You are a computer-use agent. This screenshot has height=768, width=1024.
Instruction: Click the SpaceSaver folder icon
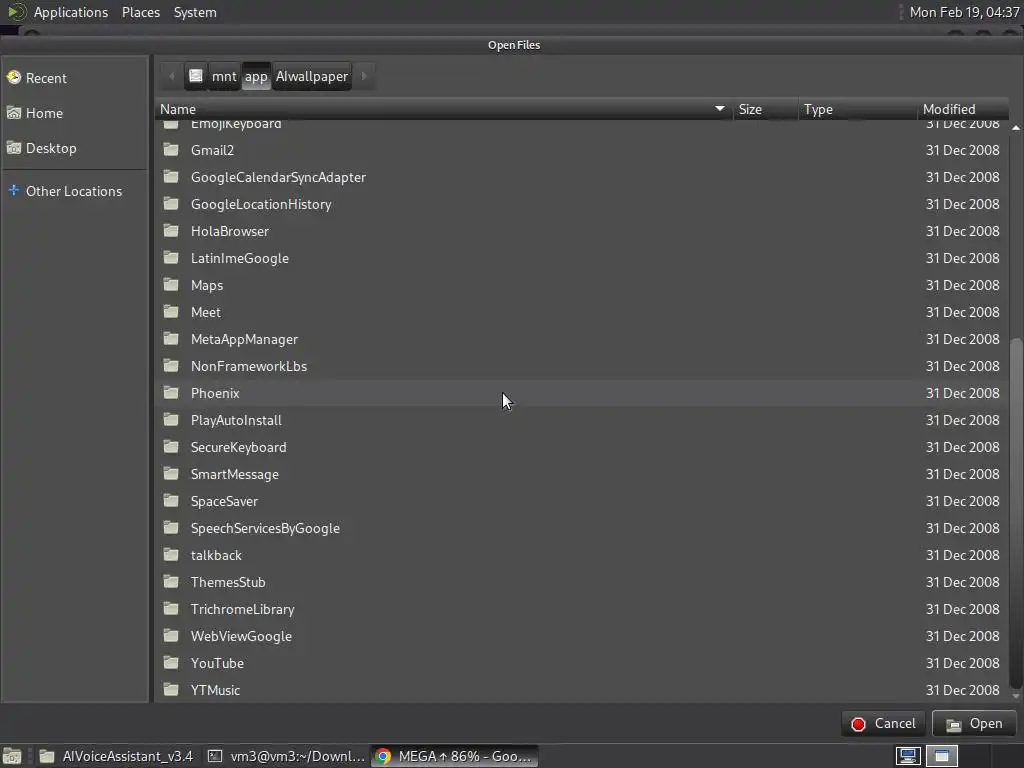point(171,500)
